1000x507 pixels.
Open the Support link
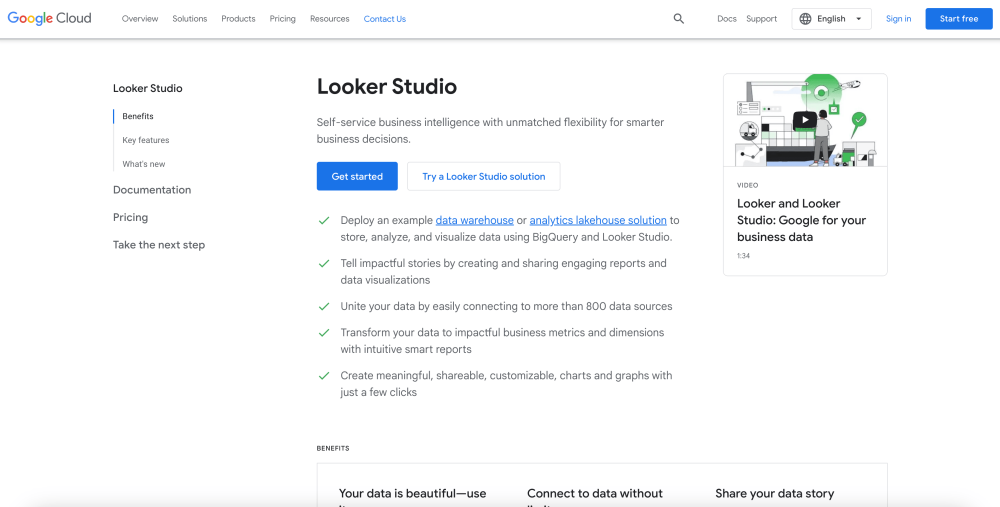761,19
